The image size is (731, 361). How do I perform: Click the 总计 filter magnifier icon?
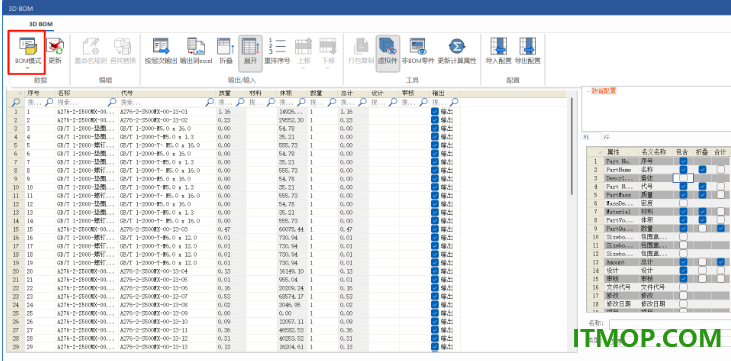pos(362,102)
